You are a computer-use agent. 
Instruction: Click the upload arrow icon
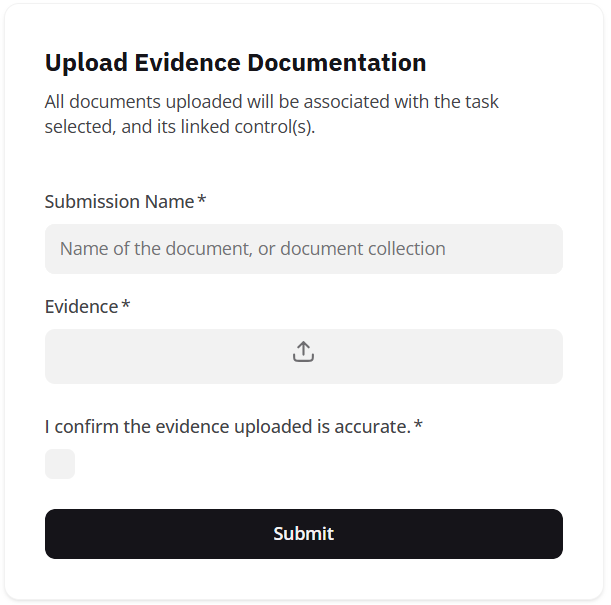(303, 352)
